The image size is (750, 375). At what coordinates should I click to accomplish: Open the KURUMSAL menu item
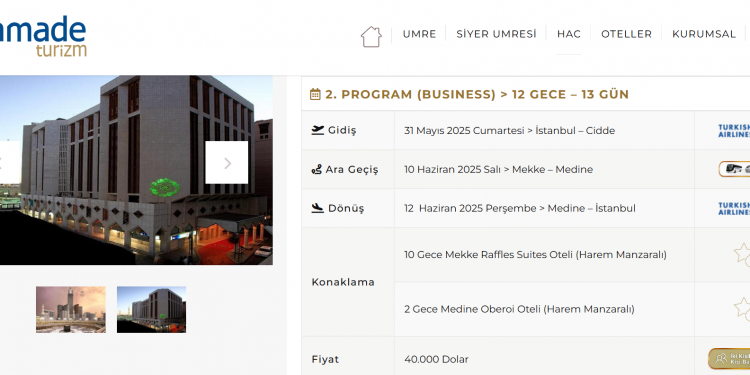point(704,34)
